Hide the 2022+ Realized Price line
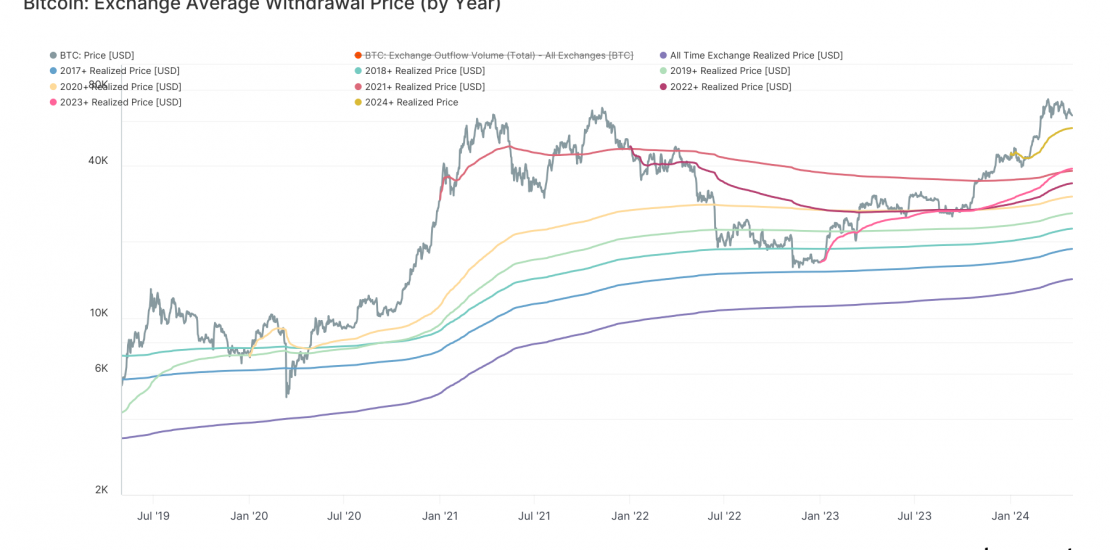Image resolution: width=1110 pixels, height=550 pixels. coord(730,87)
